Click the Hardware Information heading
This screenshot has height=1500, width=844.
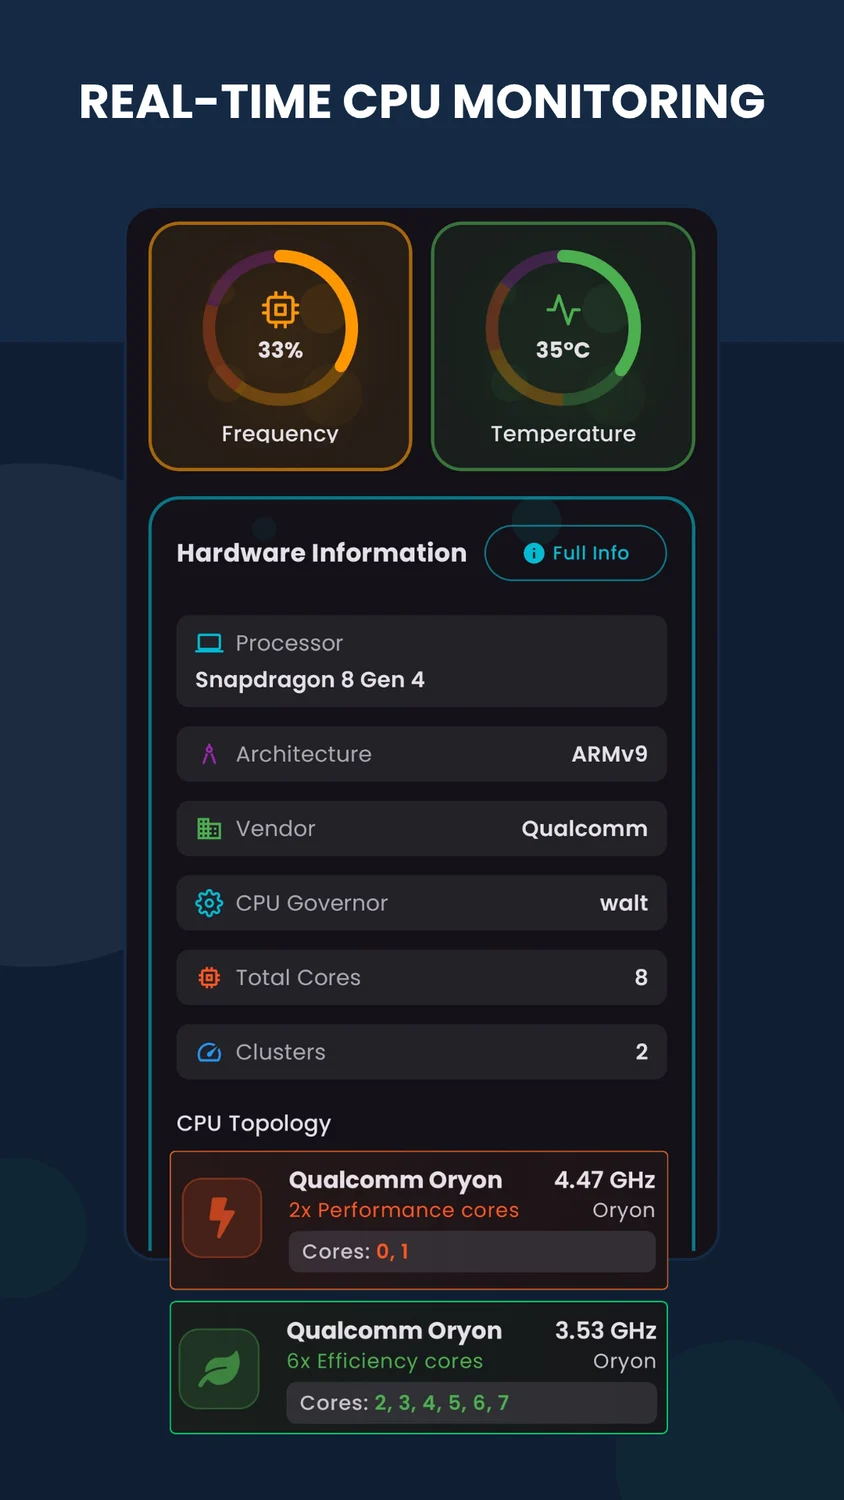[x=322, y=553]
